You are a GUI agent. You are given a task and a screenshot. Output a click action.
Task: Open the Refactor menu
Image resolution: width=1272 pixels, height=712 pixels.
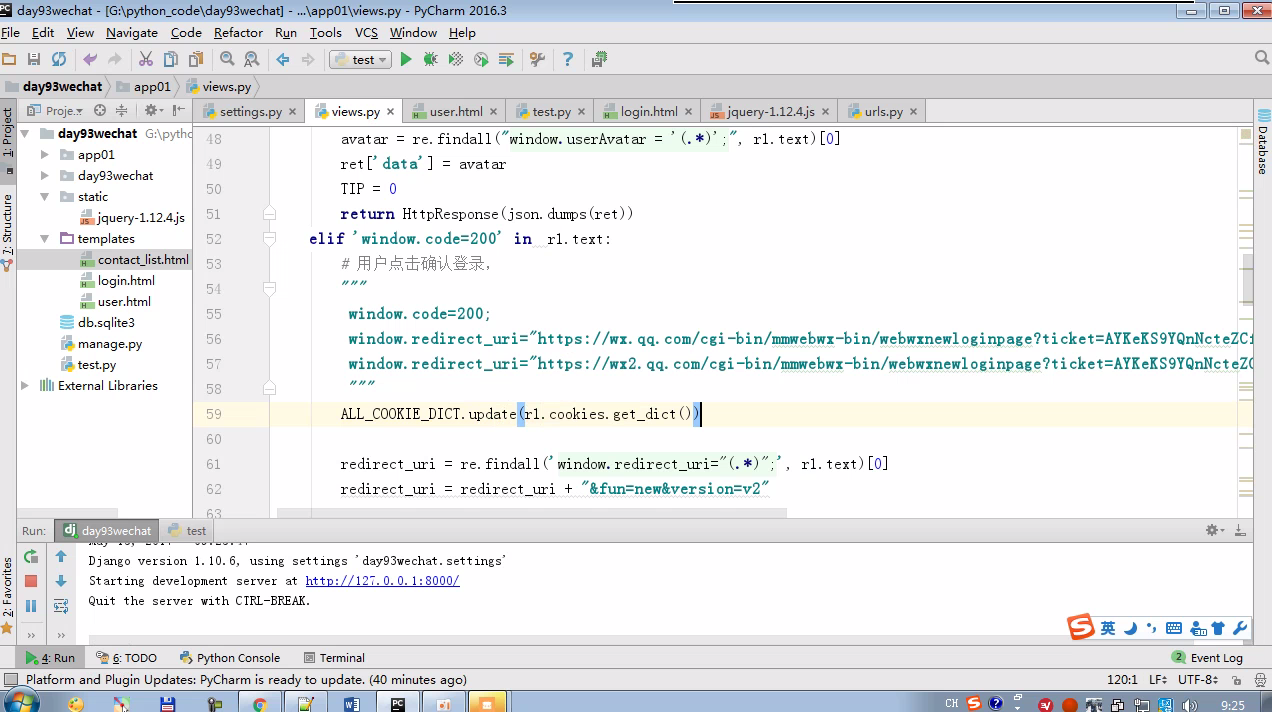click(x=238, y=33)
